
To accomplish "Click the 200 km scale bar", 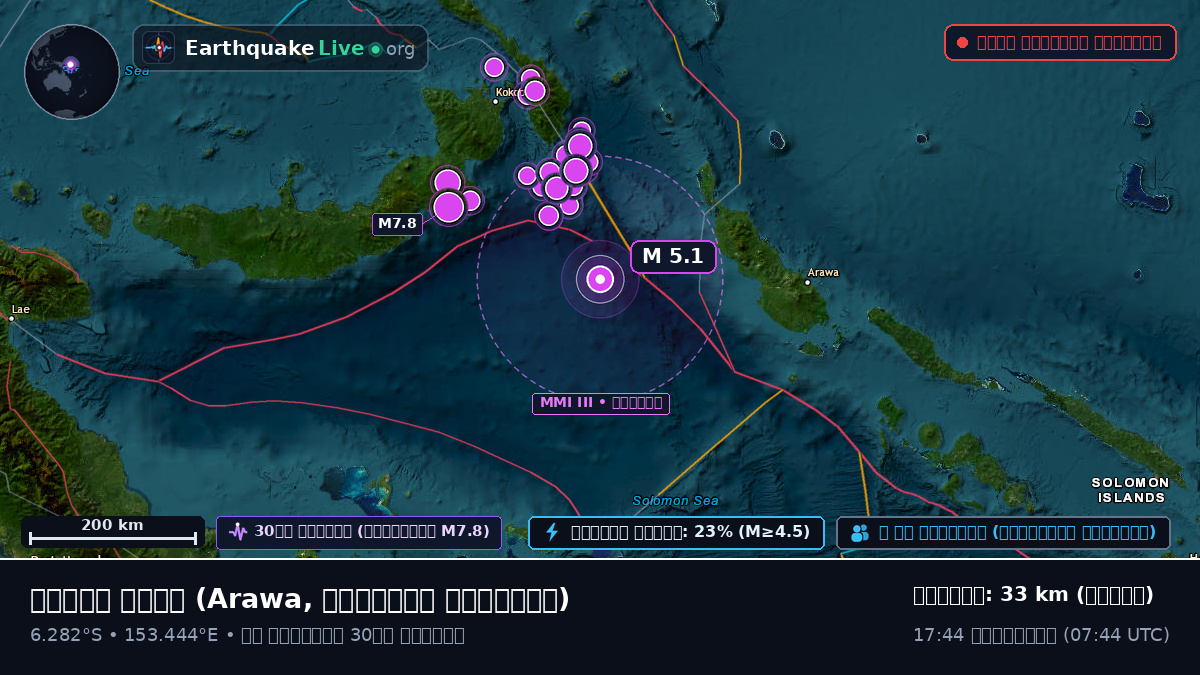I will 112,532.
